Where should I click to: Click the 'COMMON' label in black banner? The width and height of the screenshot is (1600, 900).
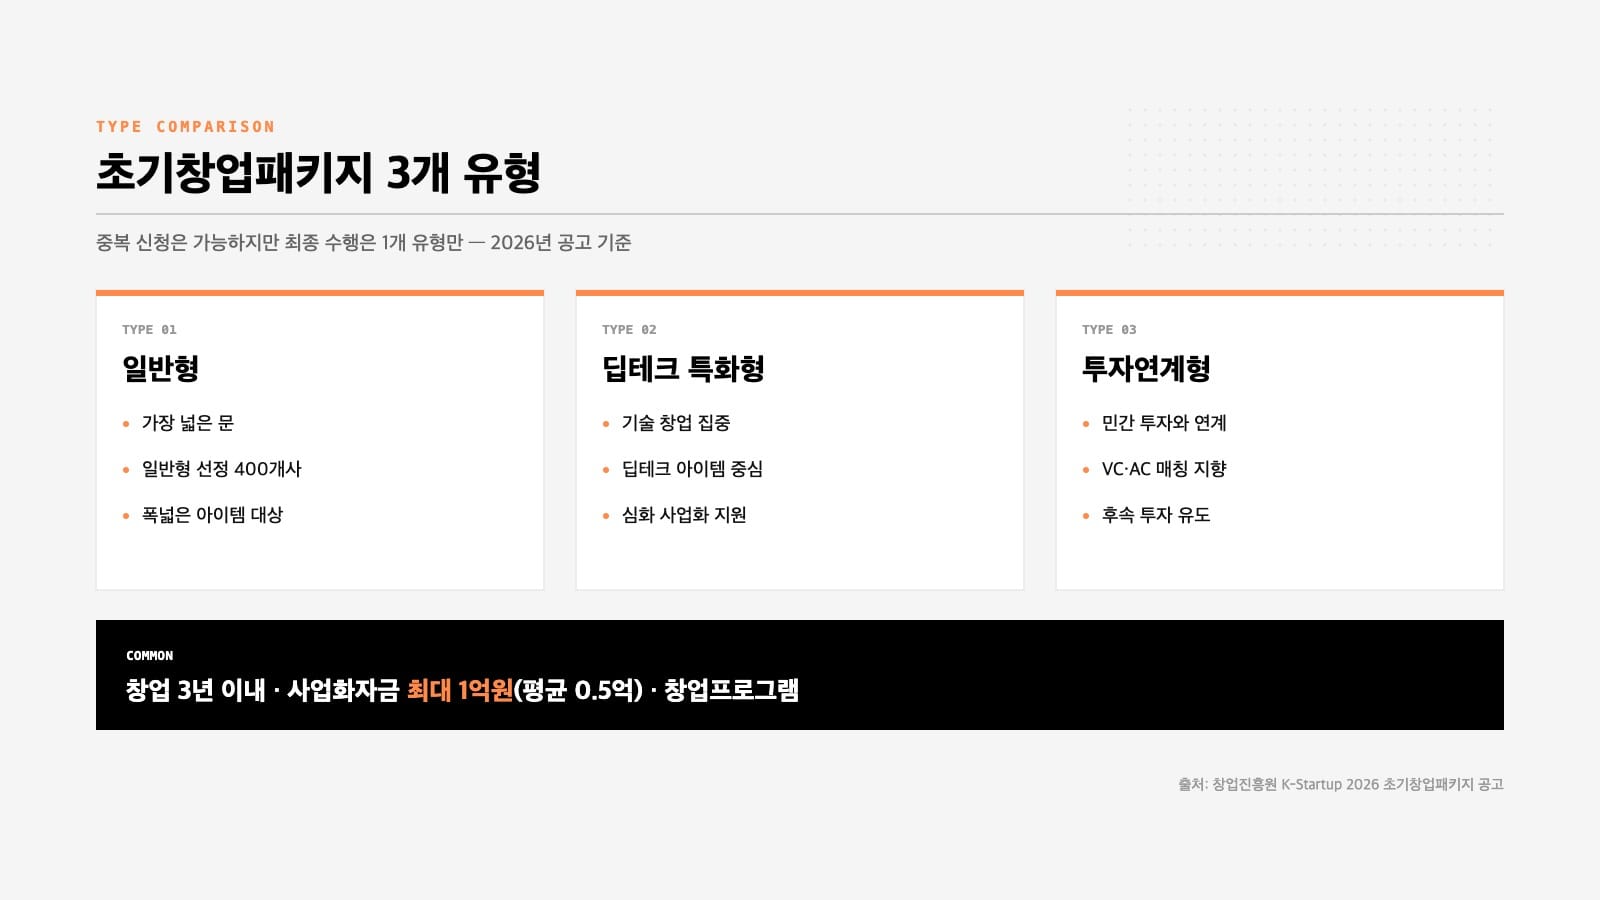[150, 656]
